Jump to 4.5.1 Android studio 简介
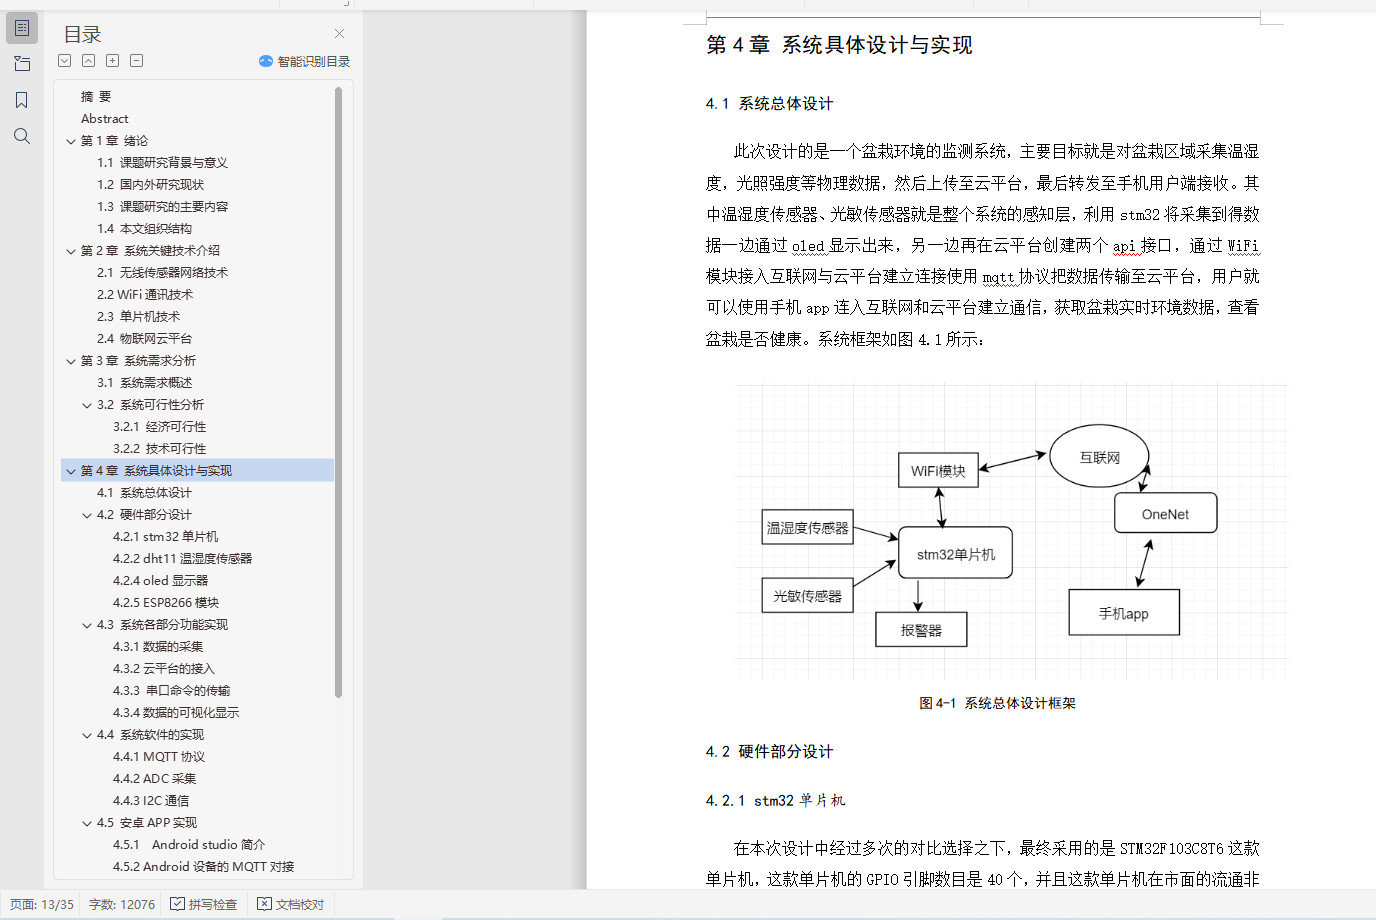This screenshot has width=1376, height=920. click(188, 845)
